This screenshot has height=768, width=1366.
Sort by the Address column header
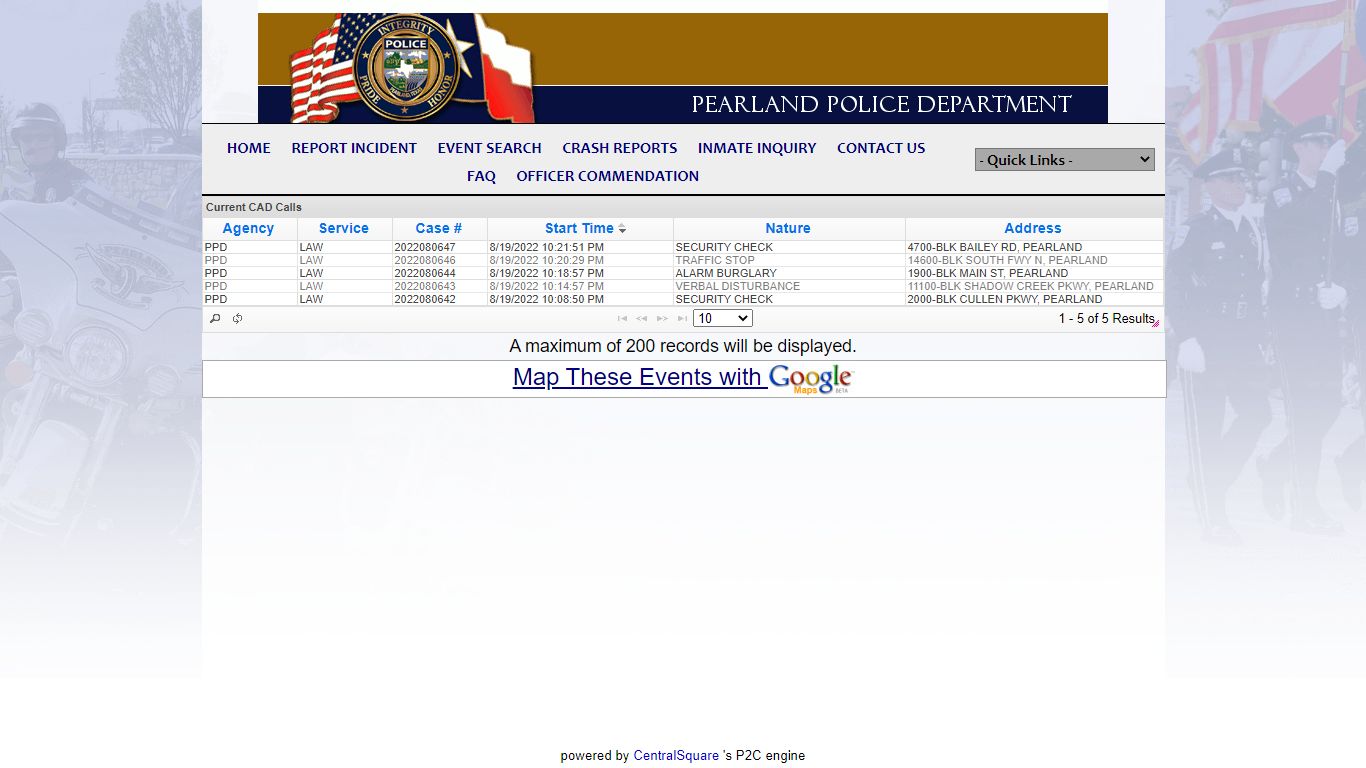[x=1033, y=229]
